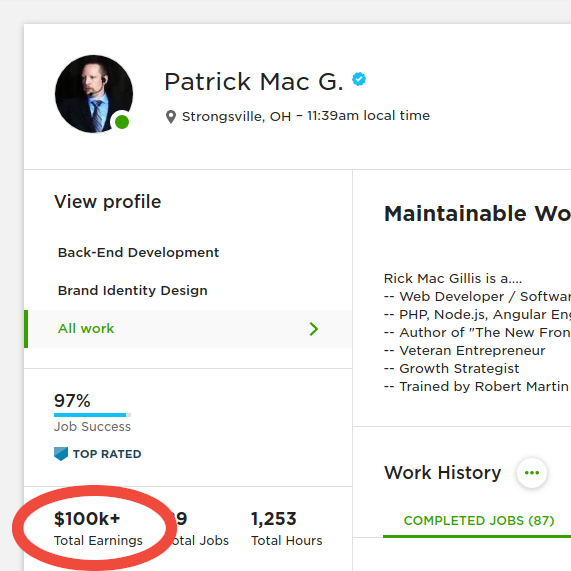Expand All work with the green chevron
Screen dimensions: 571x571
314,329
